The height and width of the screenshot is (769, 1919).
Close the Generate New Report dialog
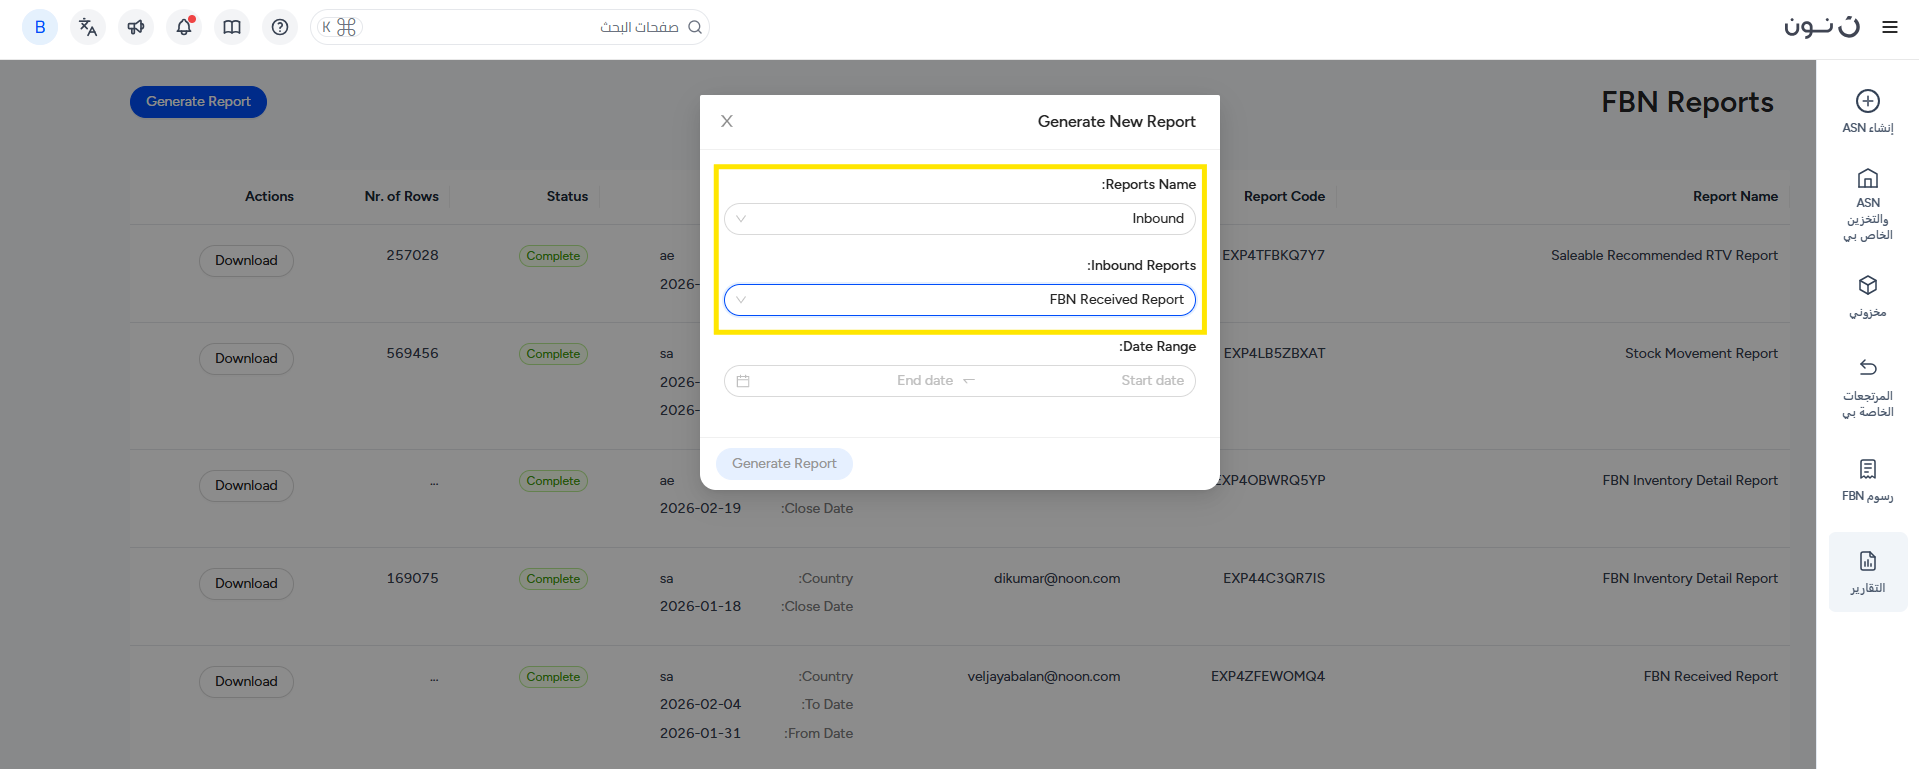pos(727,121)
